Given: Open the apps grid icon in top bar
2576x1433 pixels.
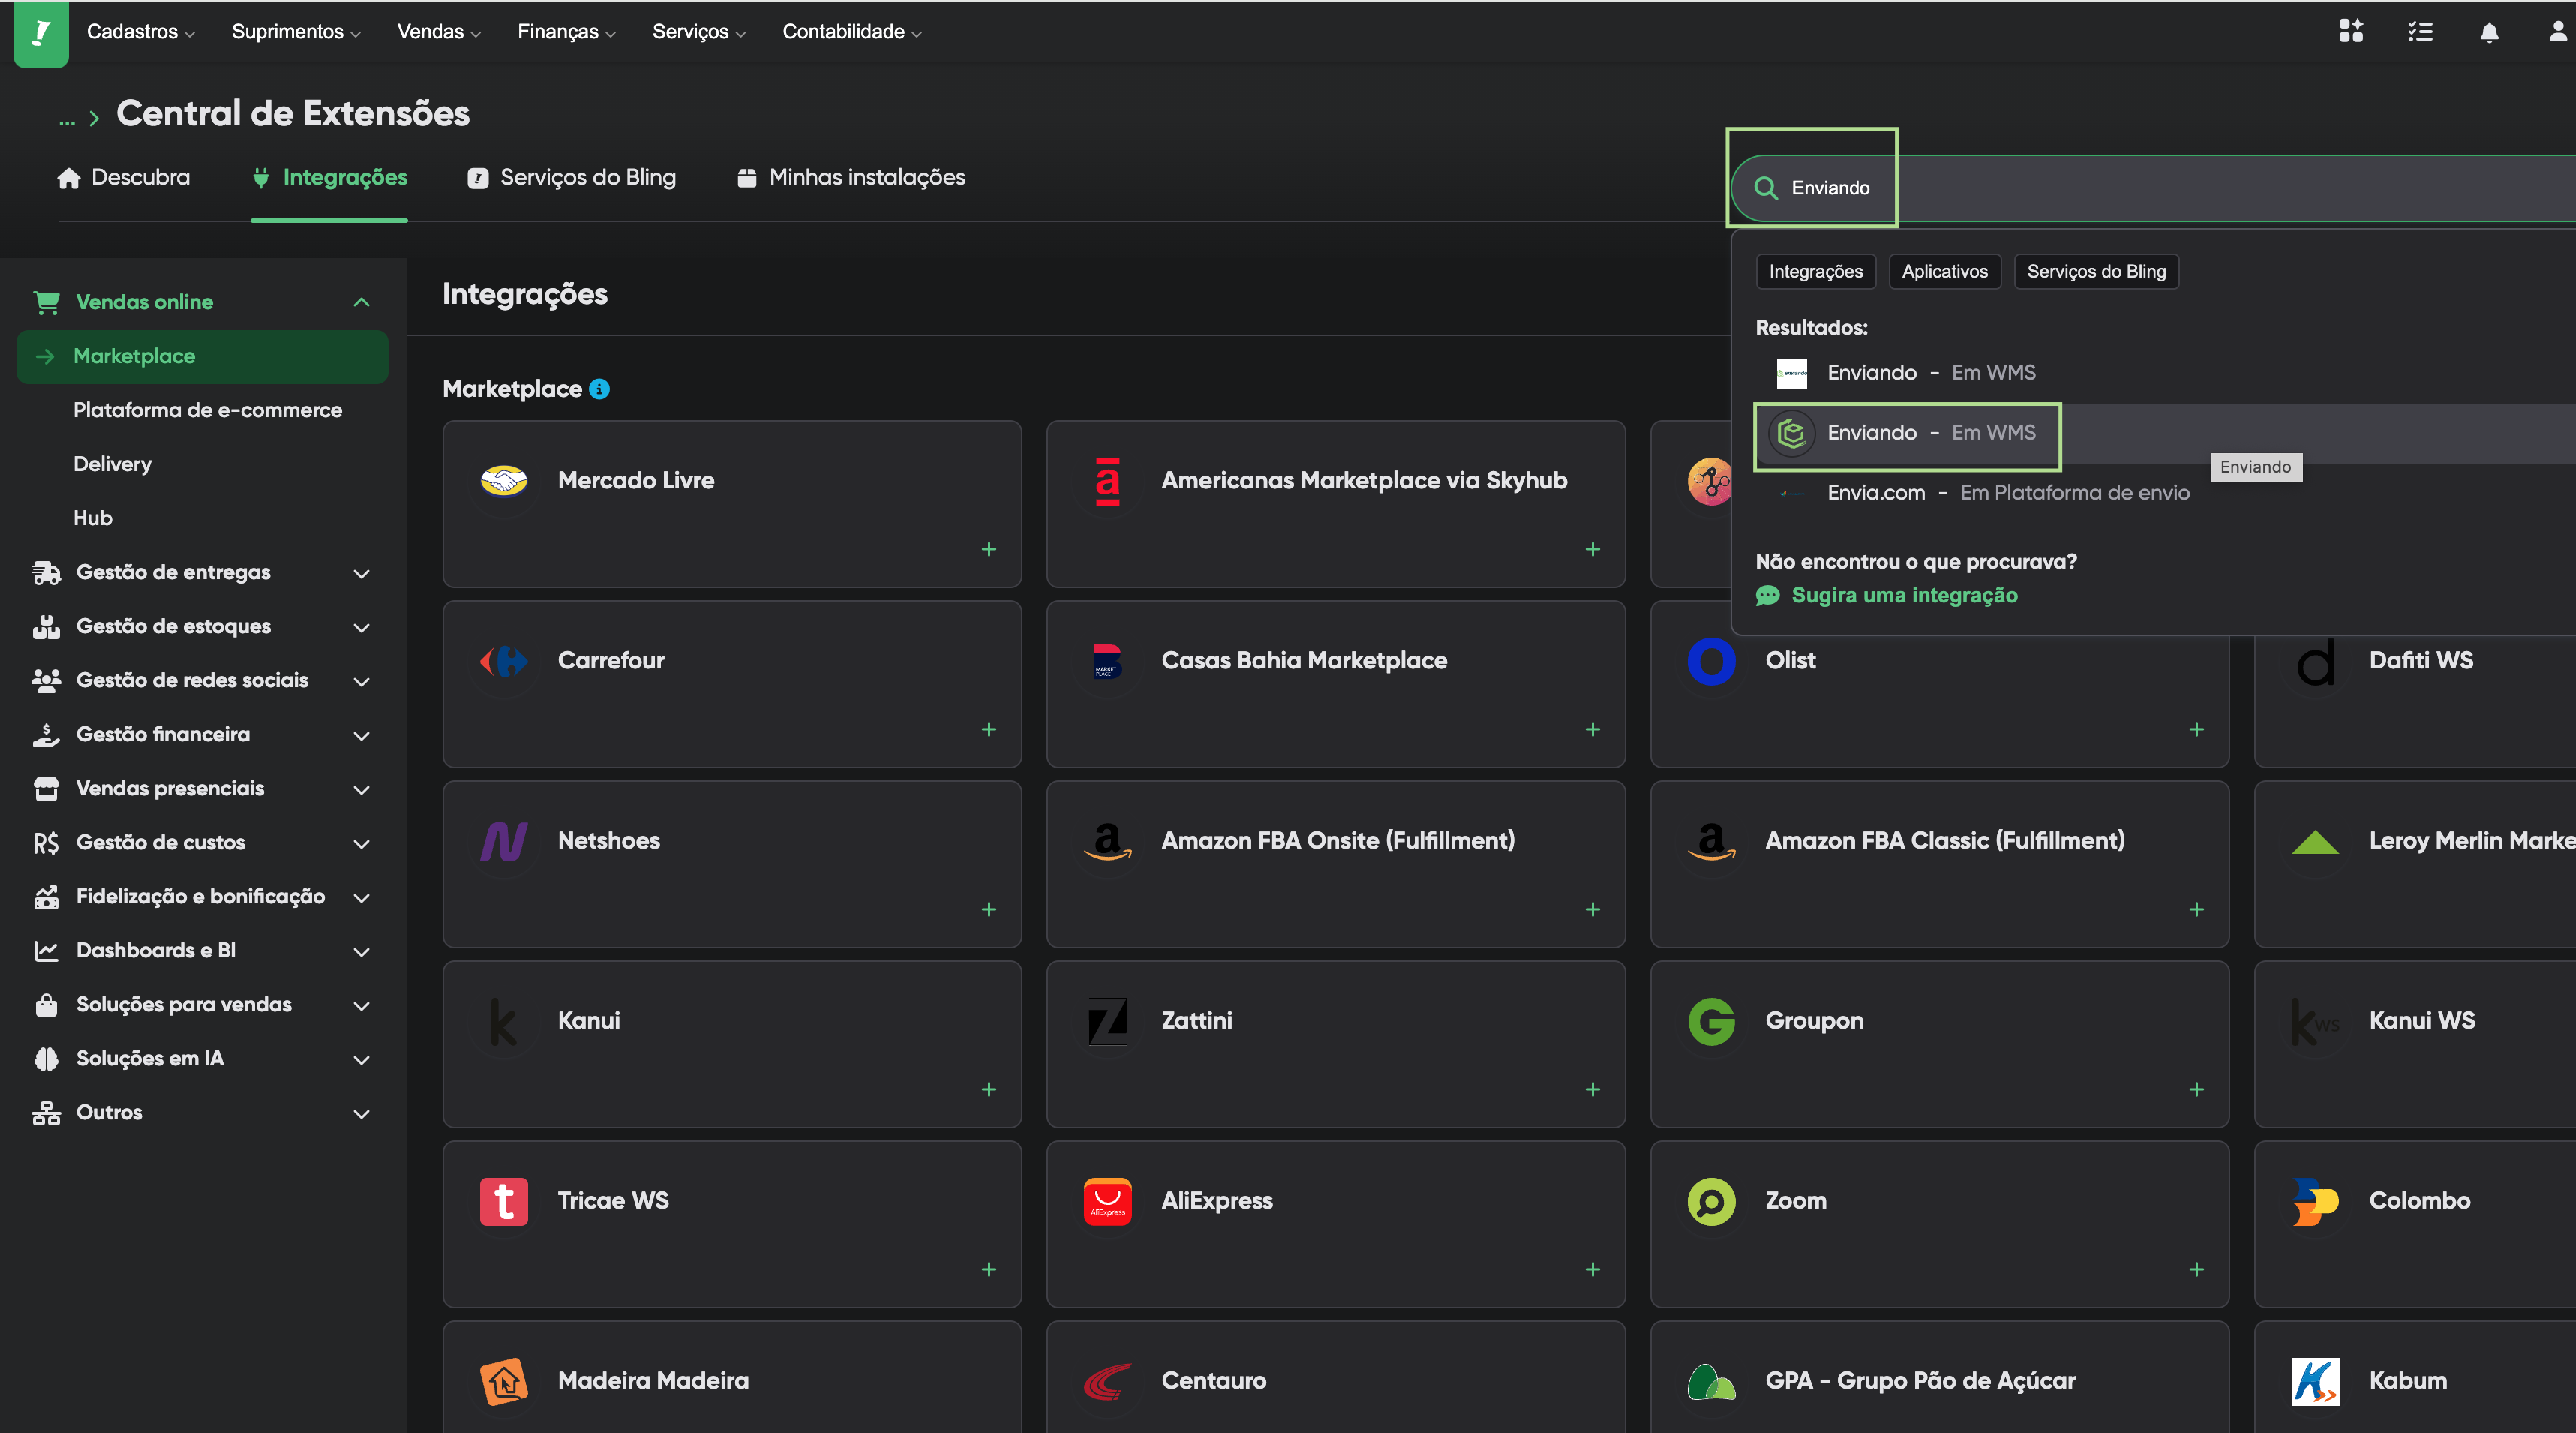Looking at the screenshot, I should 2351,32.
